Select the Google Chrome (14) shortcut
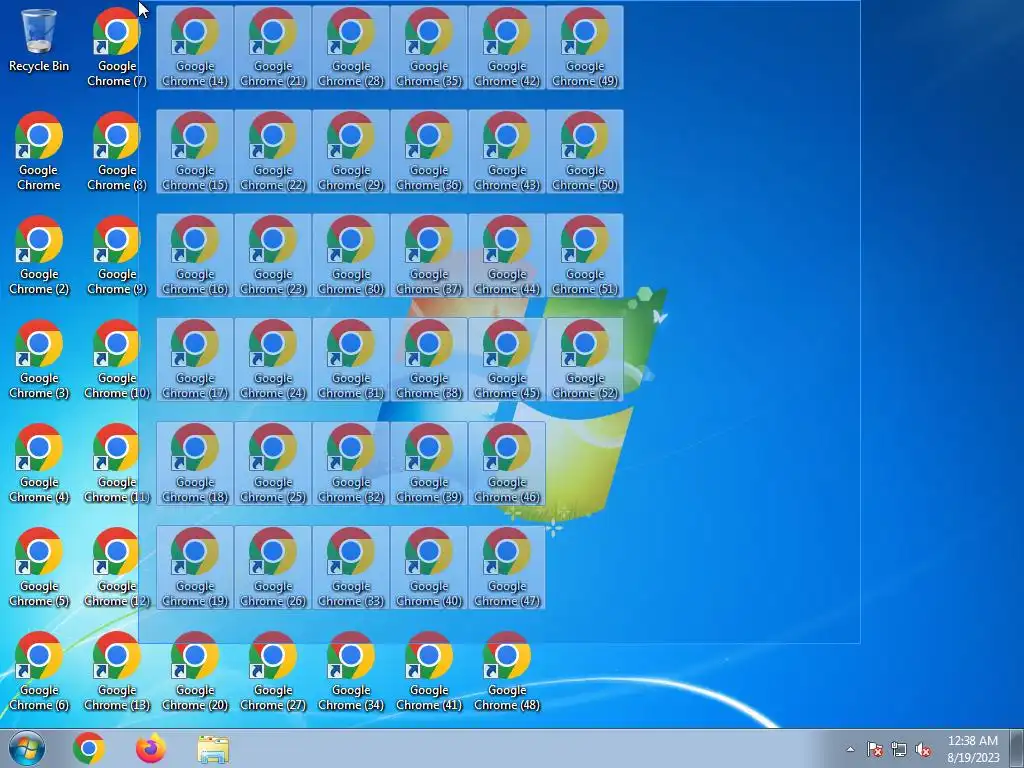The height and width of the screenshot is (768, 1024). [195, 47]
